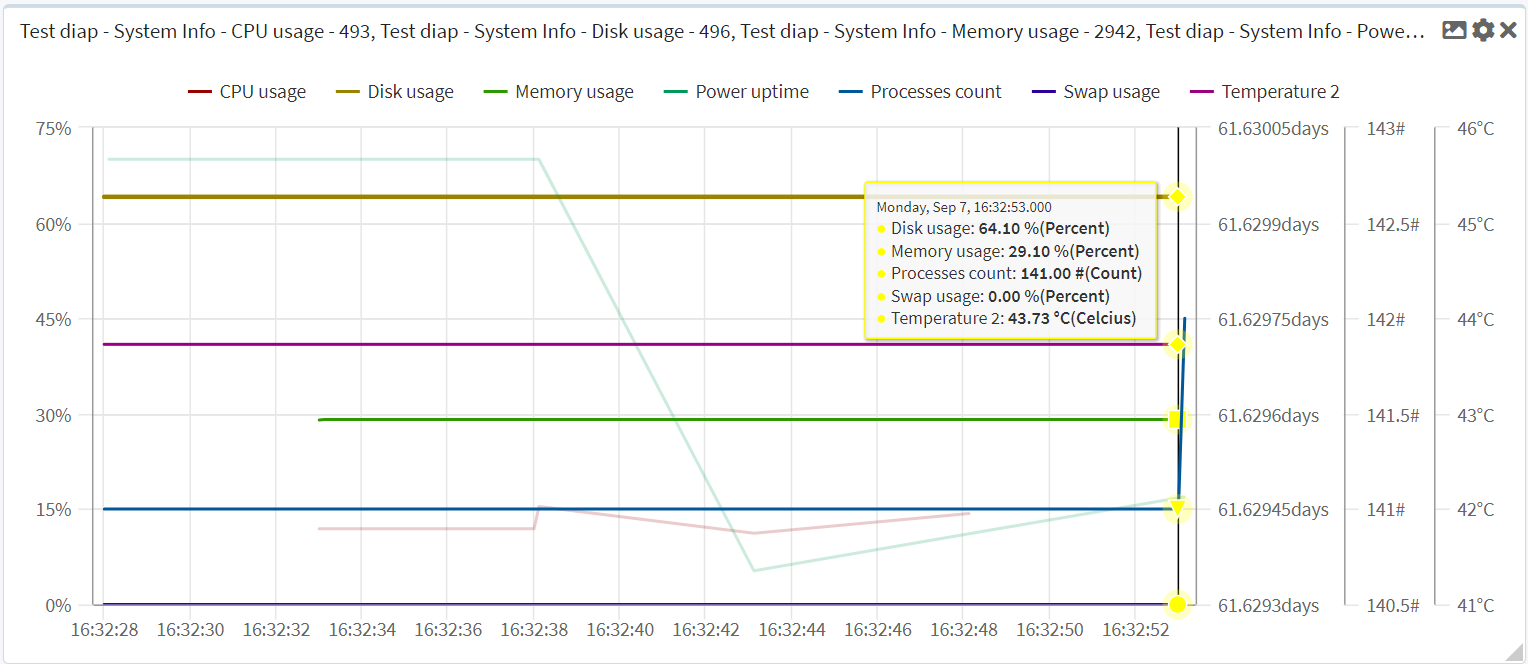Image resolution: width=1528 pixels, height=664 pixels.
Task: Toggle Disk usage series in legend
Action: (395, 92)
